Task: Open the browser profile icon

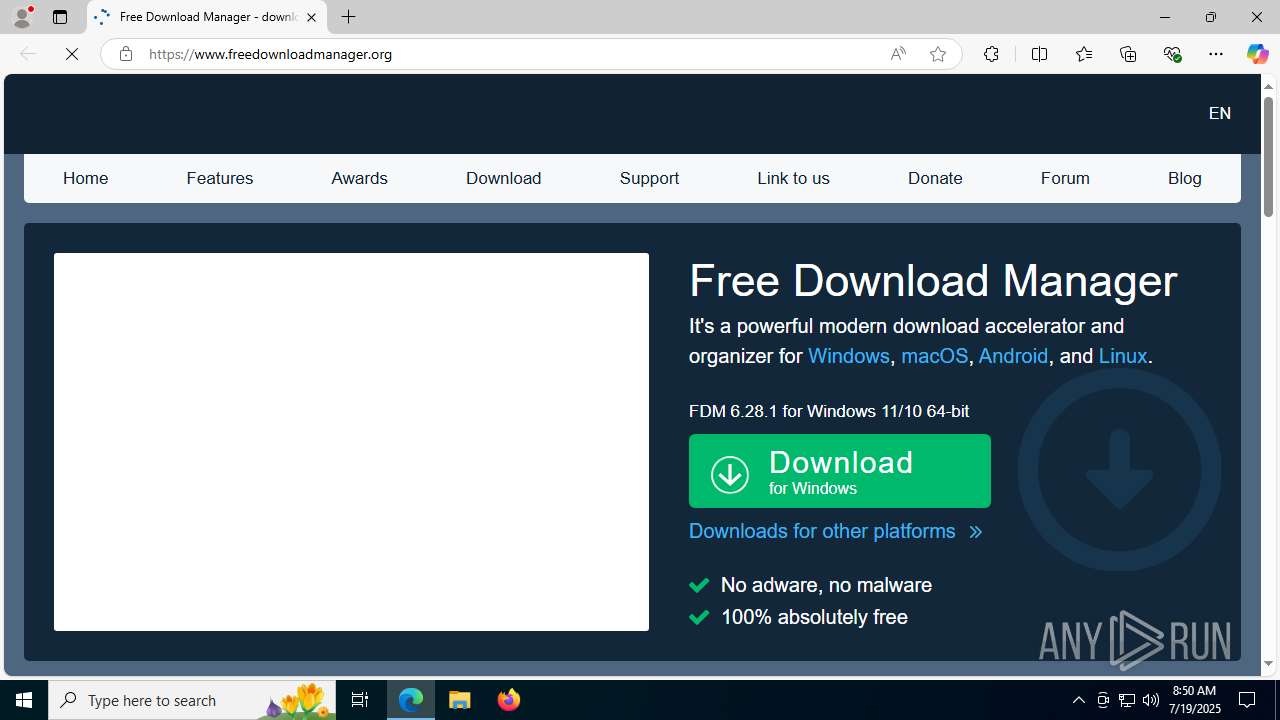Action: [22, 17]
